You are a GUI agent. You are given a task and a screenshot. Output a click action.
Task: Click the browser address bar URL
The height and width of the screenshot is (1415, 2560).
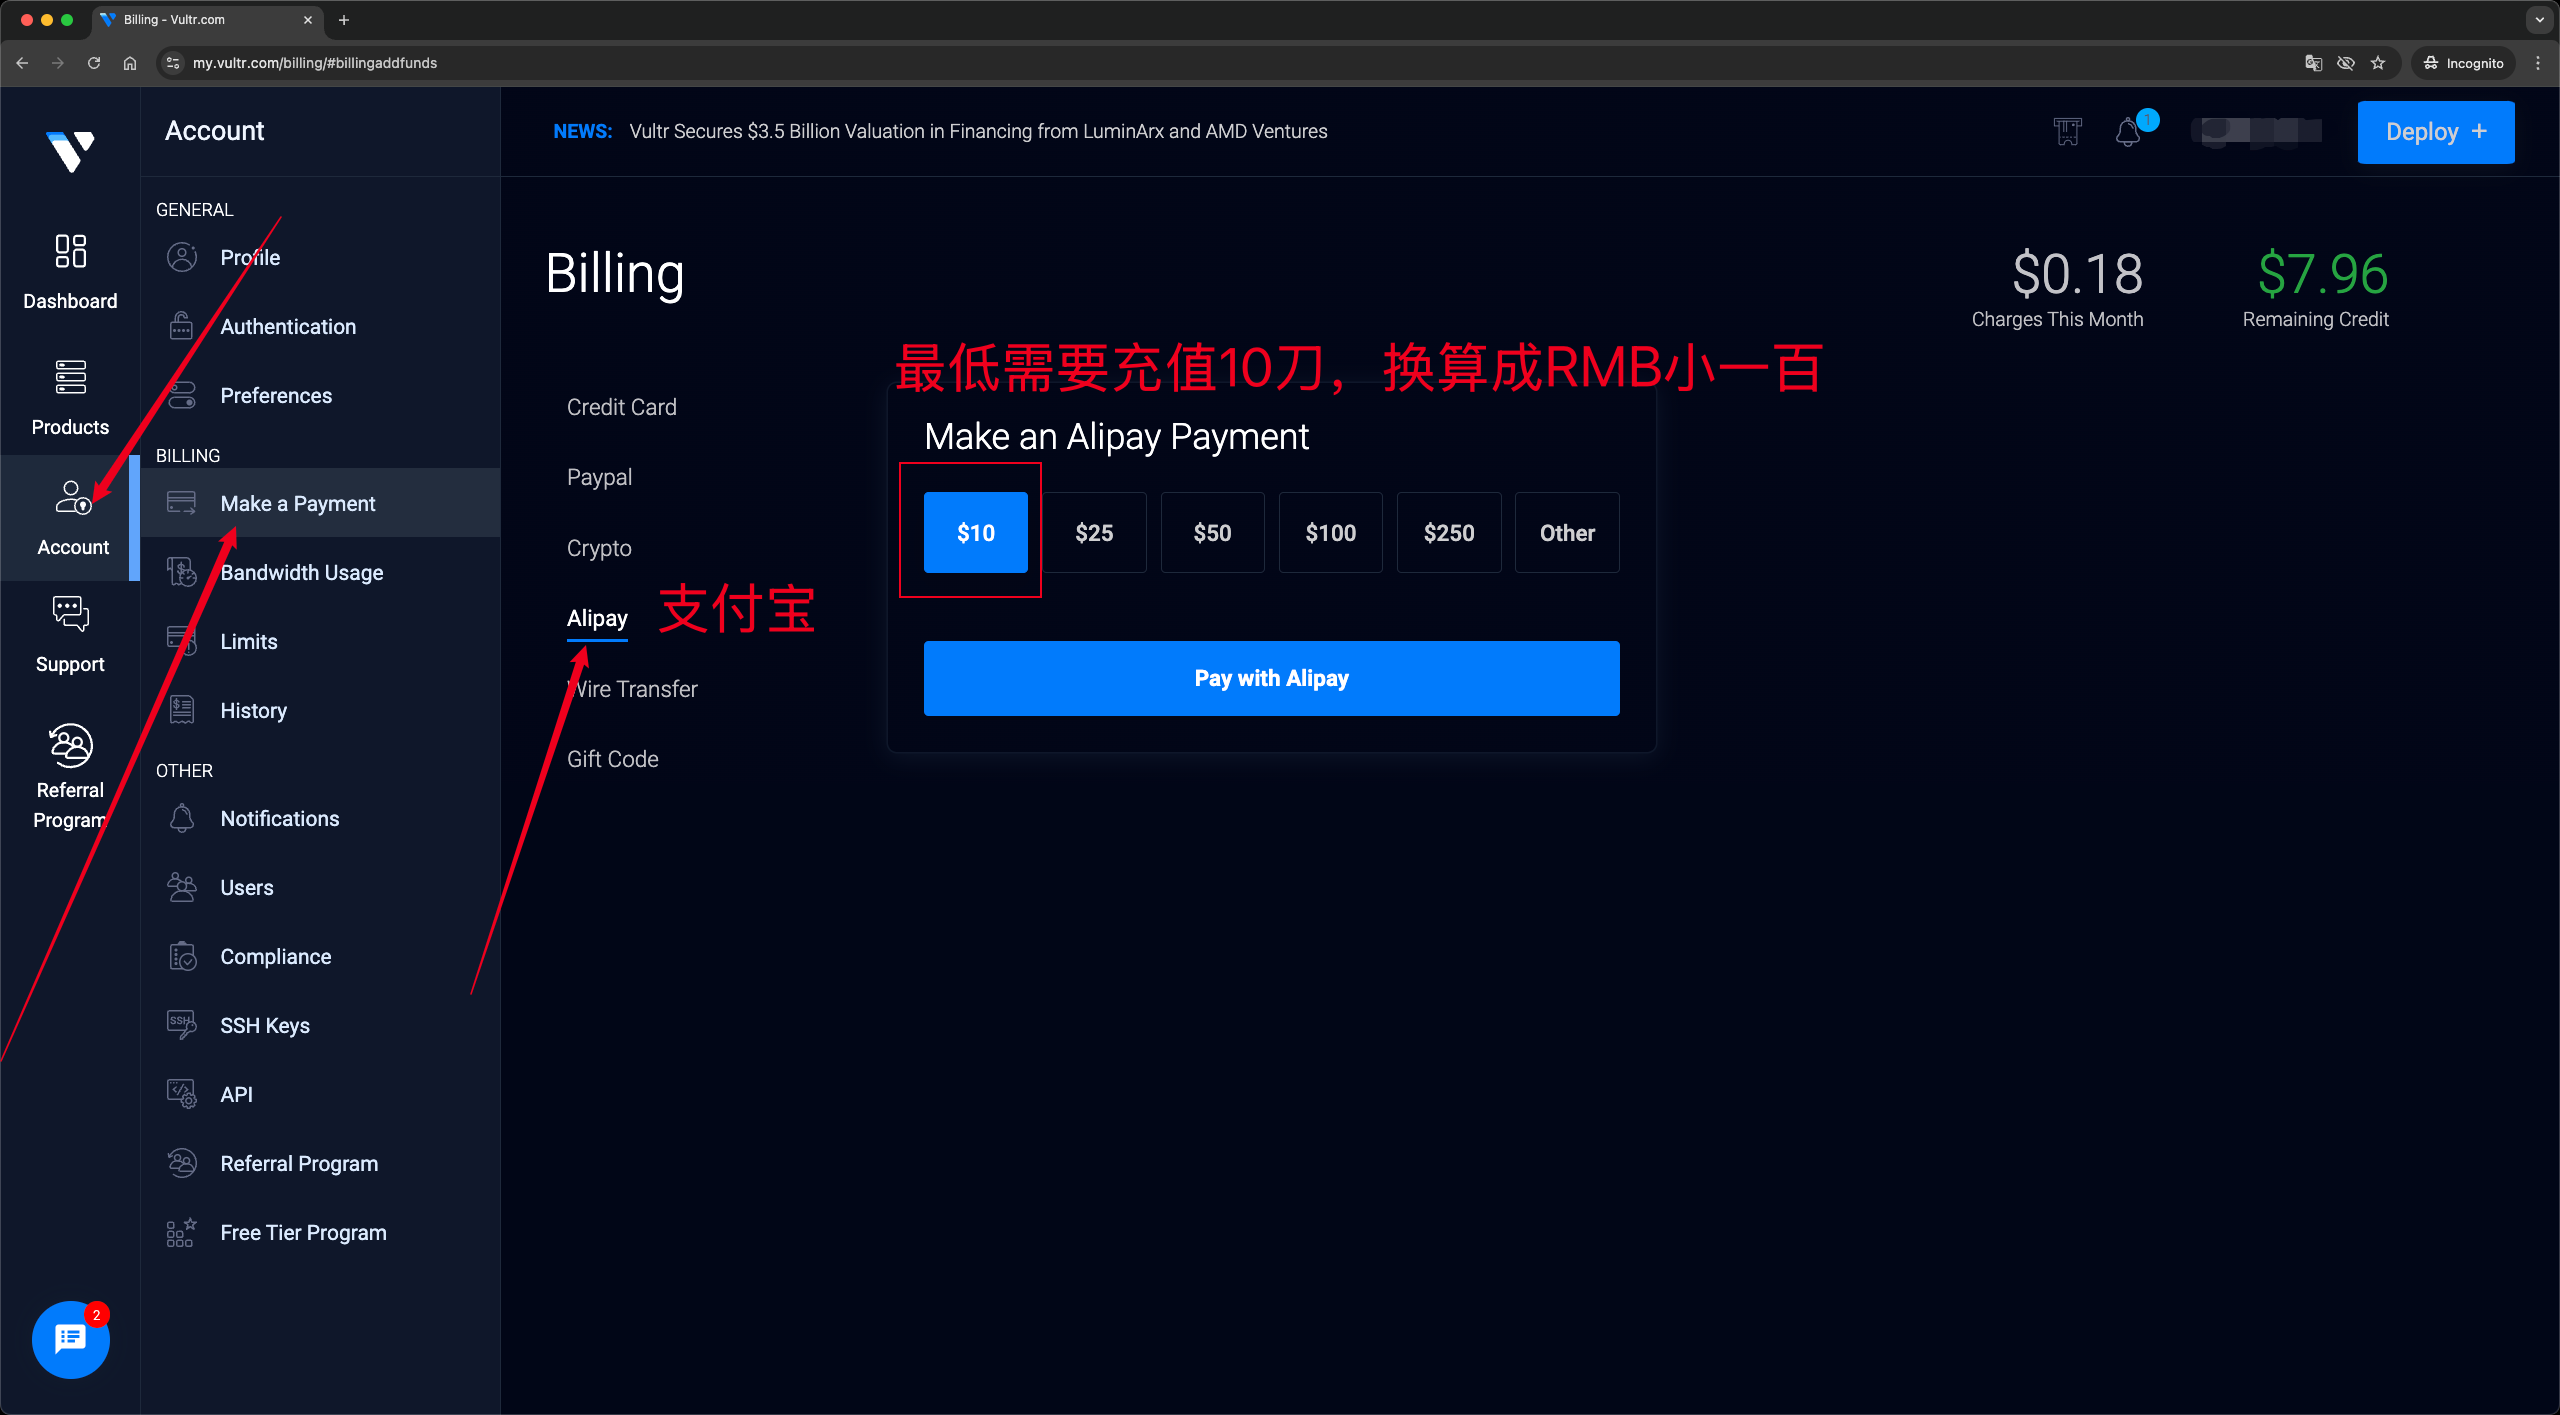tap(315, 63)
